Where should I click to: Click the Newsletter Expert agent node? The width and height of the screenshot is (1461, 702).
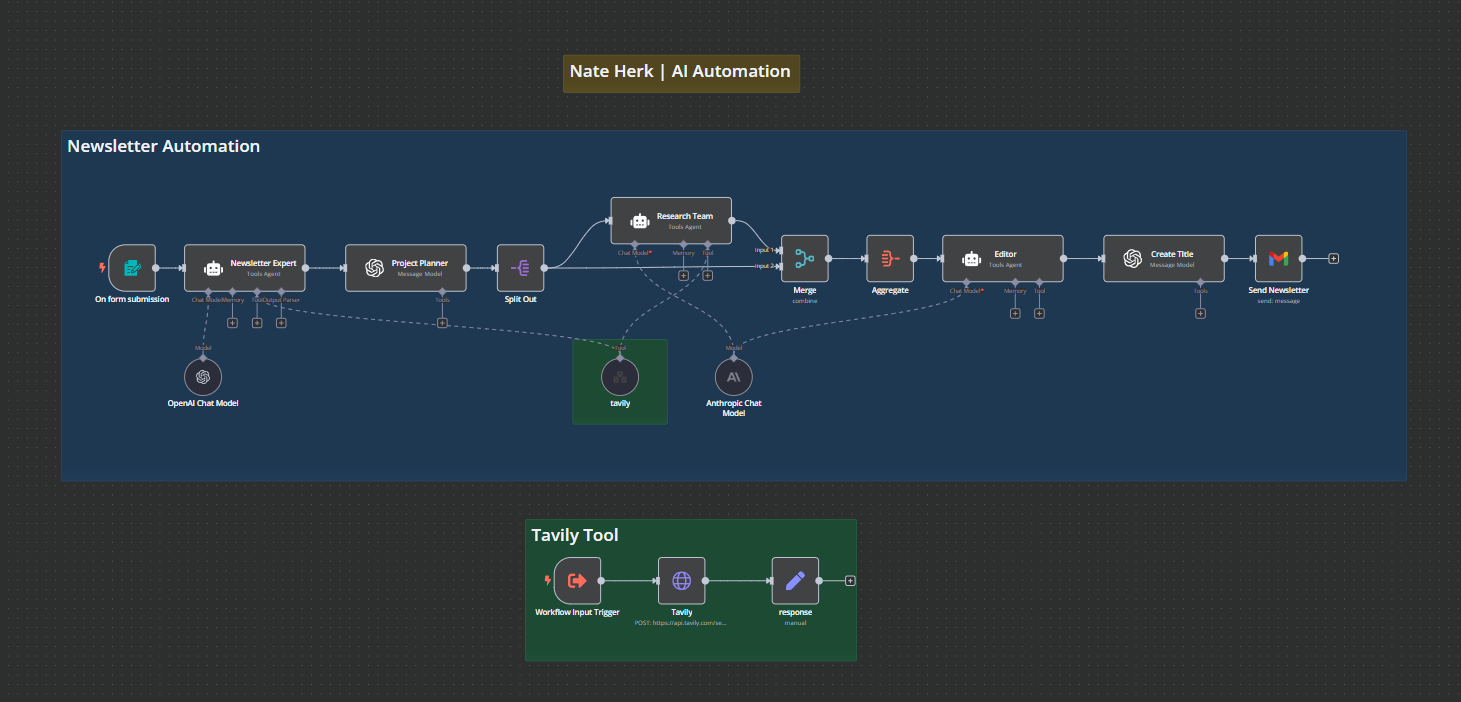(245, 268)
